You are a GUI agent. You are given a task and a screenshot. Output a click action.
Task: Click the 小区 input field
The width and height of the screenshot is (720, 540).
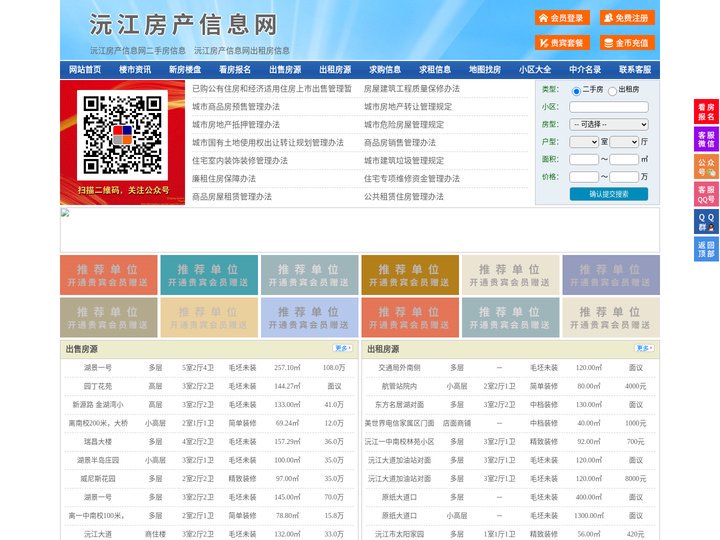click(609, 107)
